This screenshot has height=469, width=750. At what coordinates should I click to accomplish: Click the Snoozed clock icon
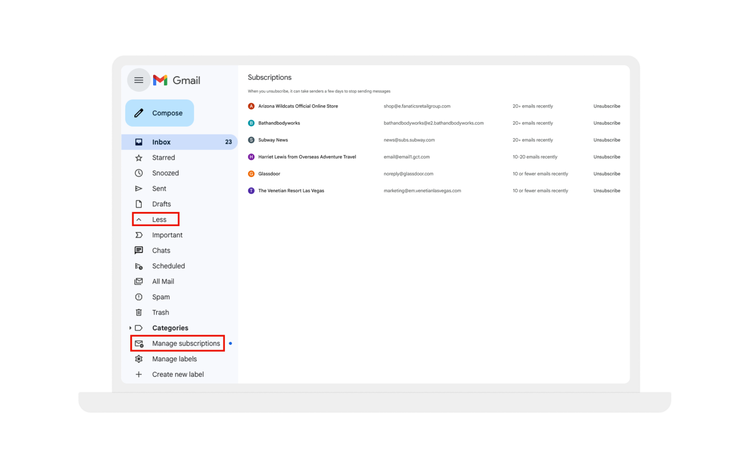139,173
